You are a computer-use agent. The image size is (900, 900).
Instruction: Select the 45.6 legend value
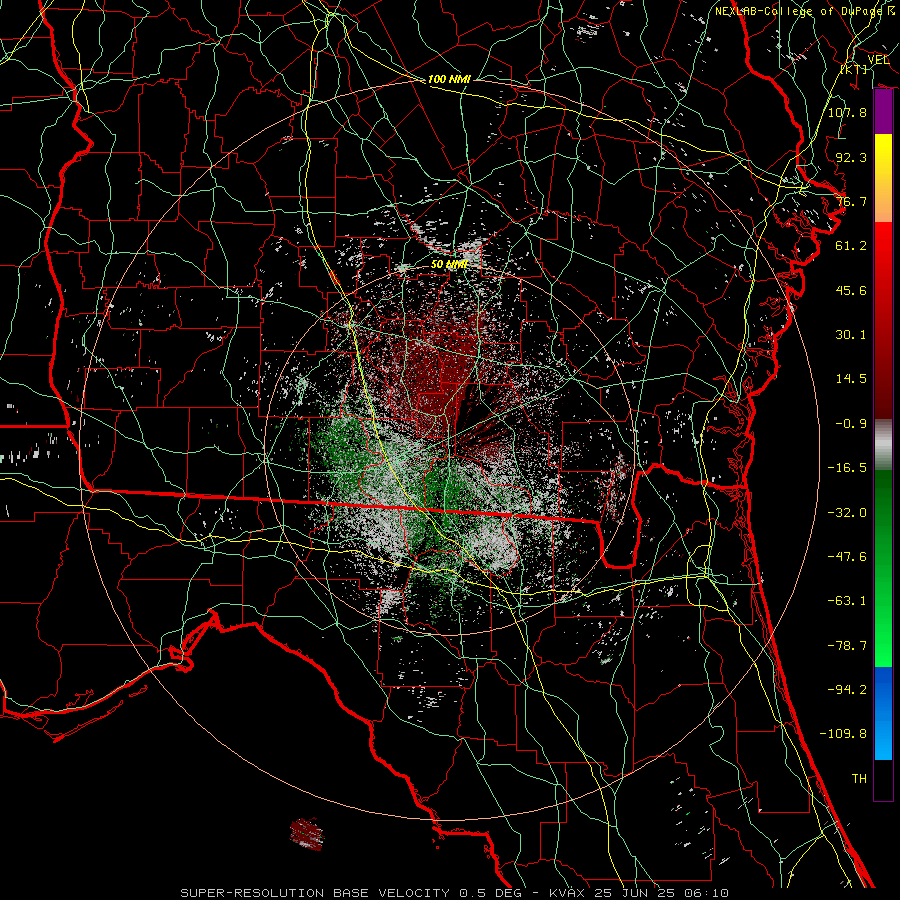coord(851,290)
